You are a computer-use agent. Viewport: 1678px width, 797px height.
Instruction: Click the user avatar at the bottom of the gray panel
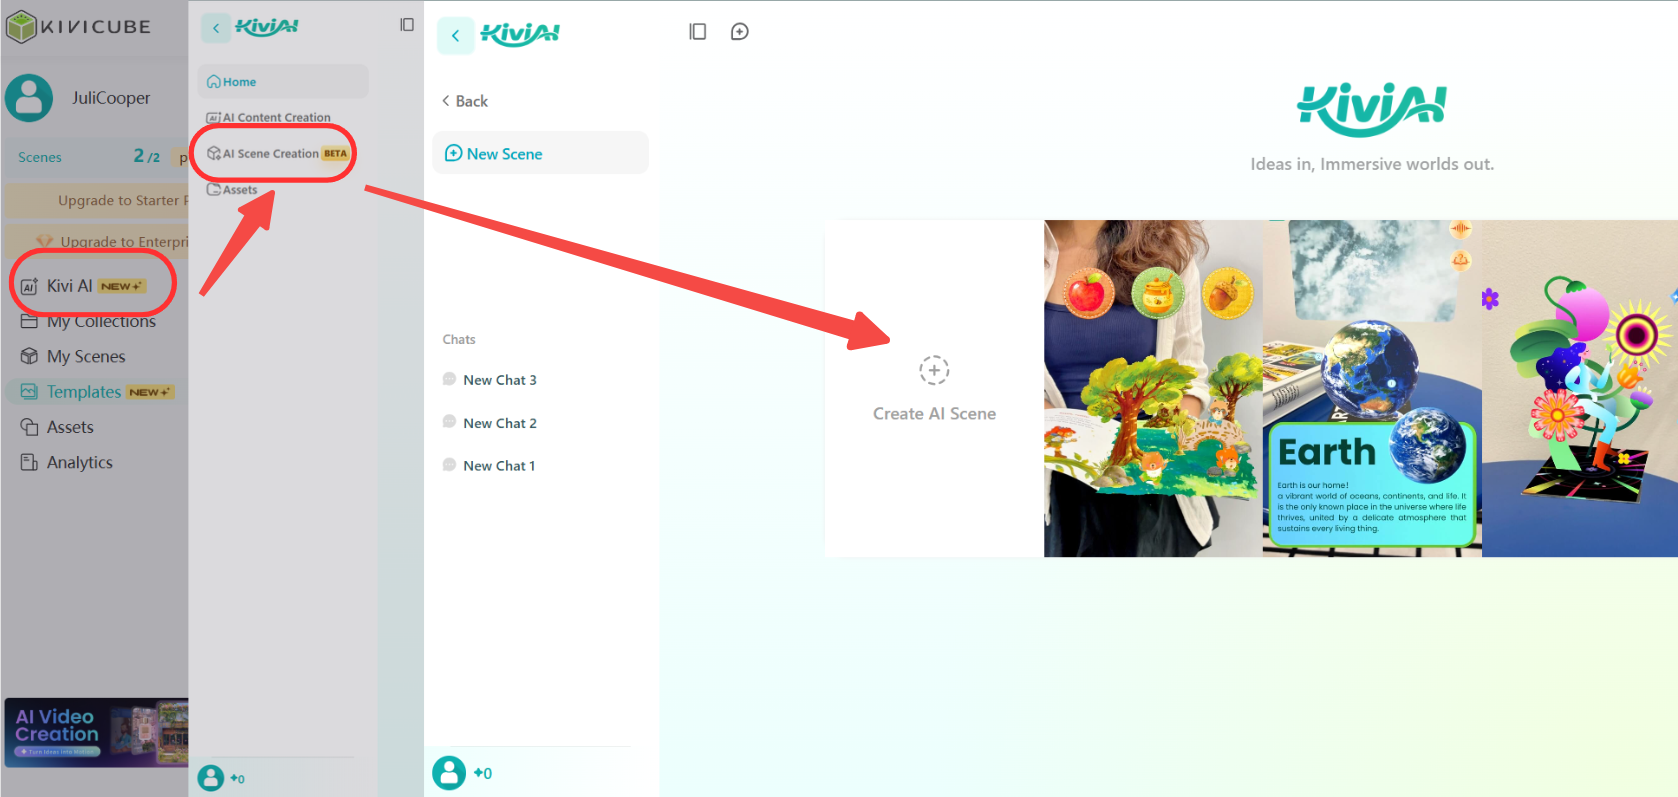click(210, 778)
